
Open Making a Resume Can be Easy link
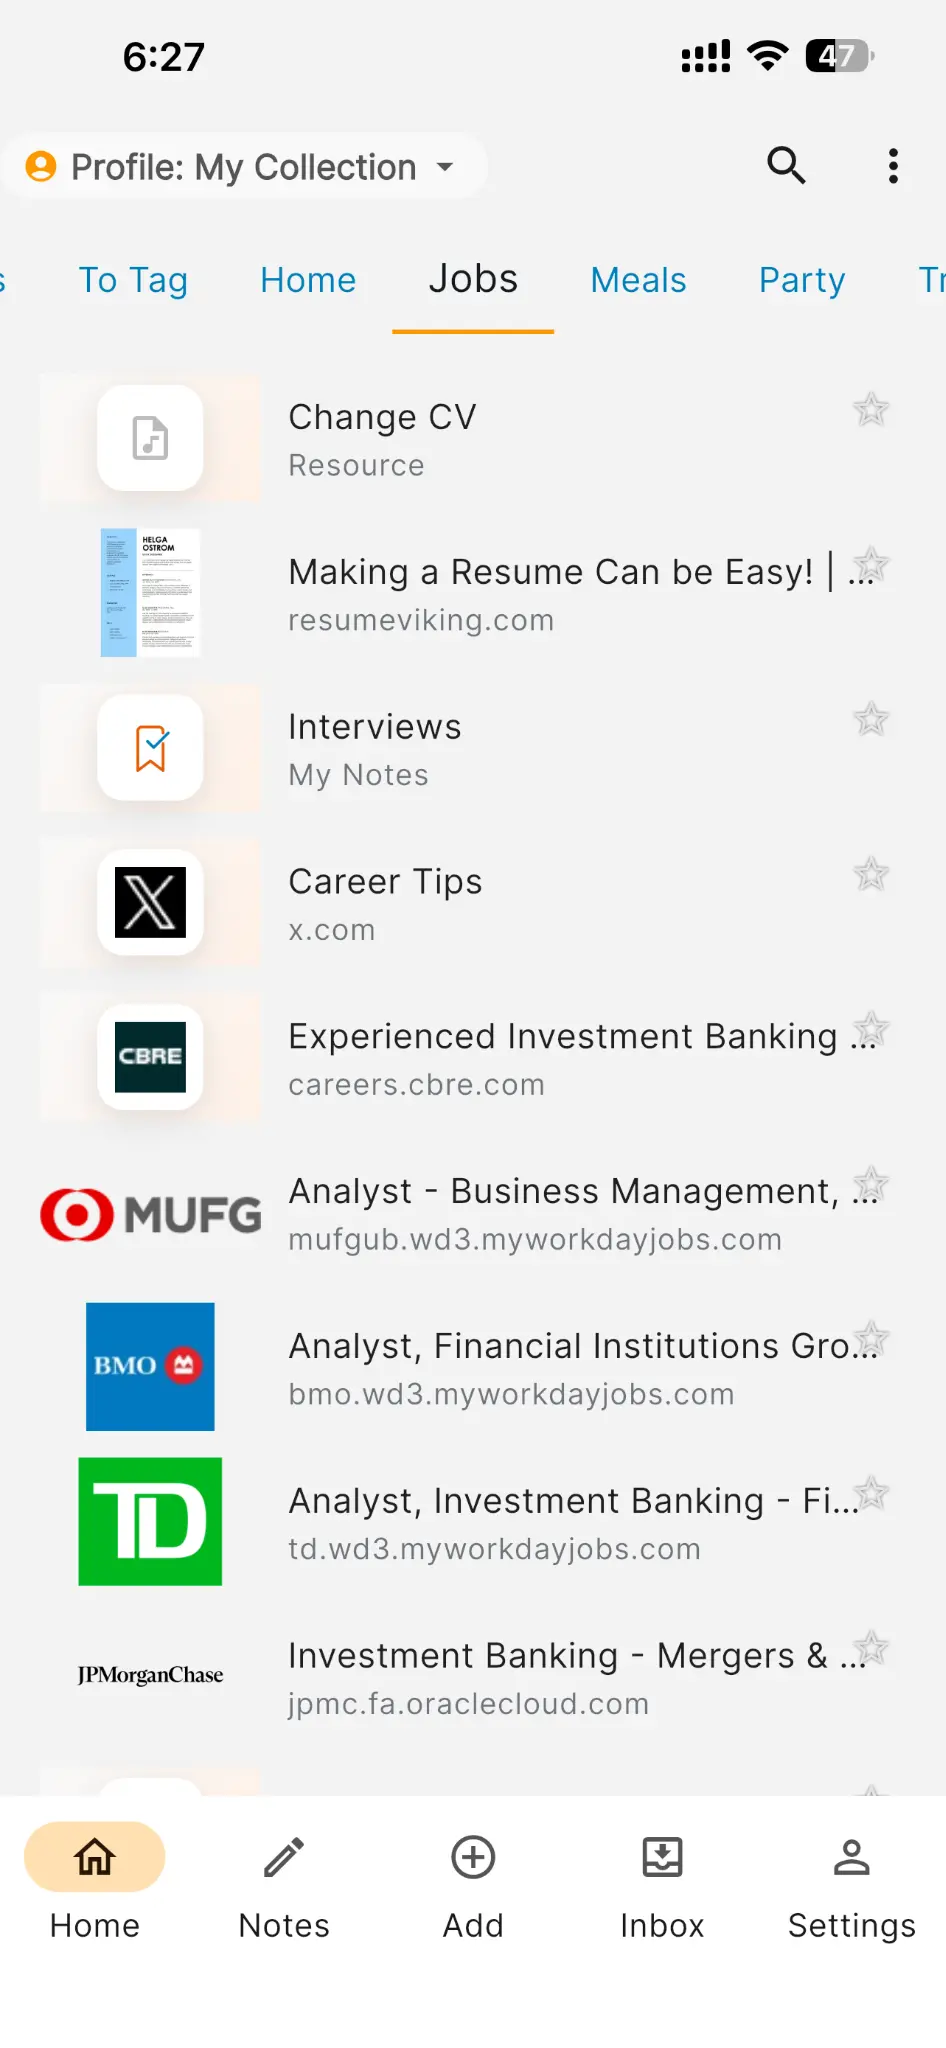point(550,593)
